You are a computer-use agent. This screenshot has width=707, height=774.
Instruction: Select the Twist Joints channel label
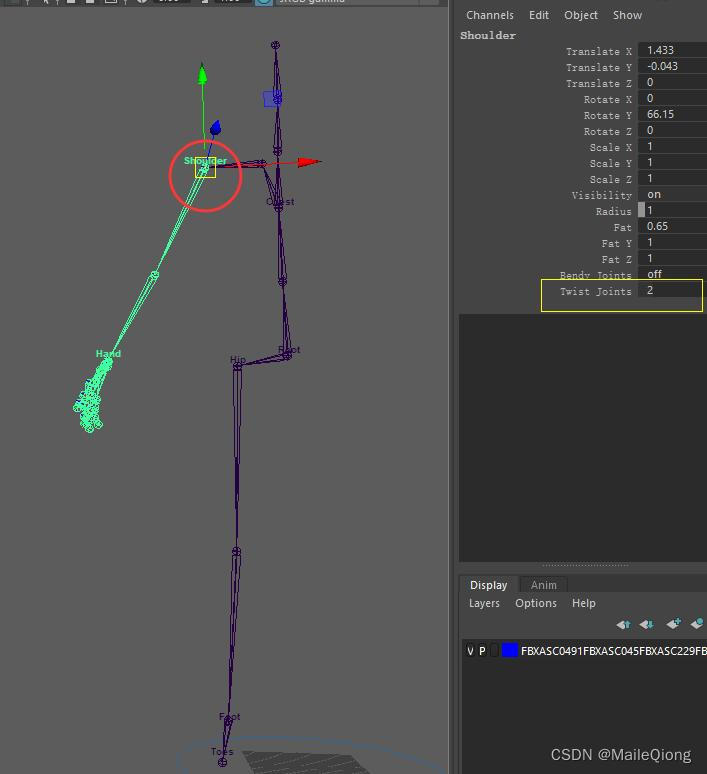tap(595, 292)
